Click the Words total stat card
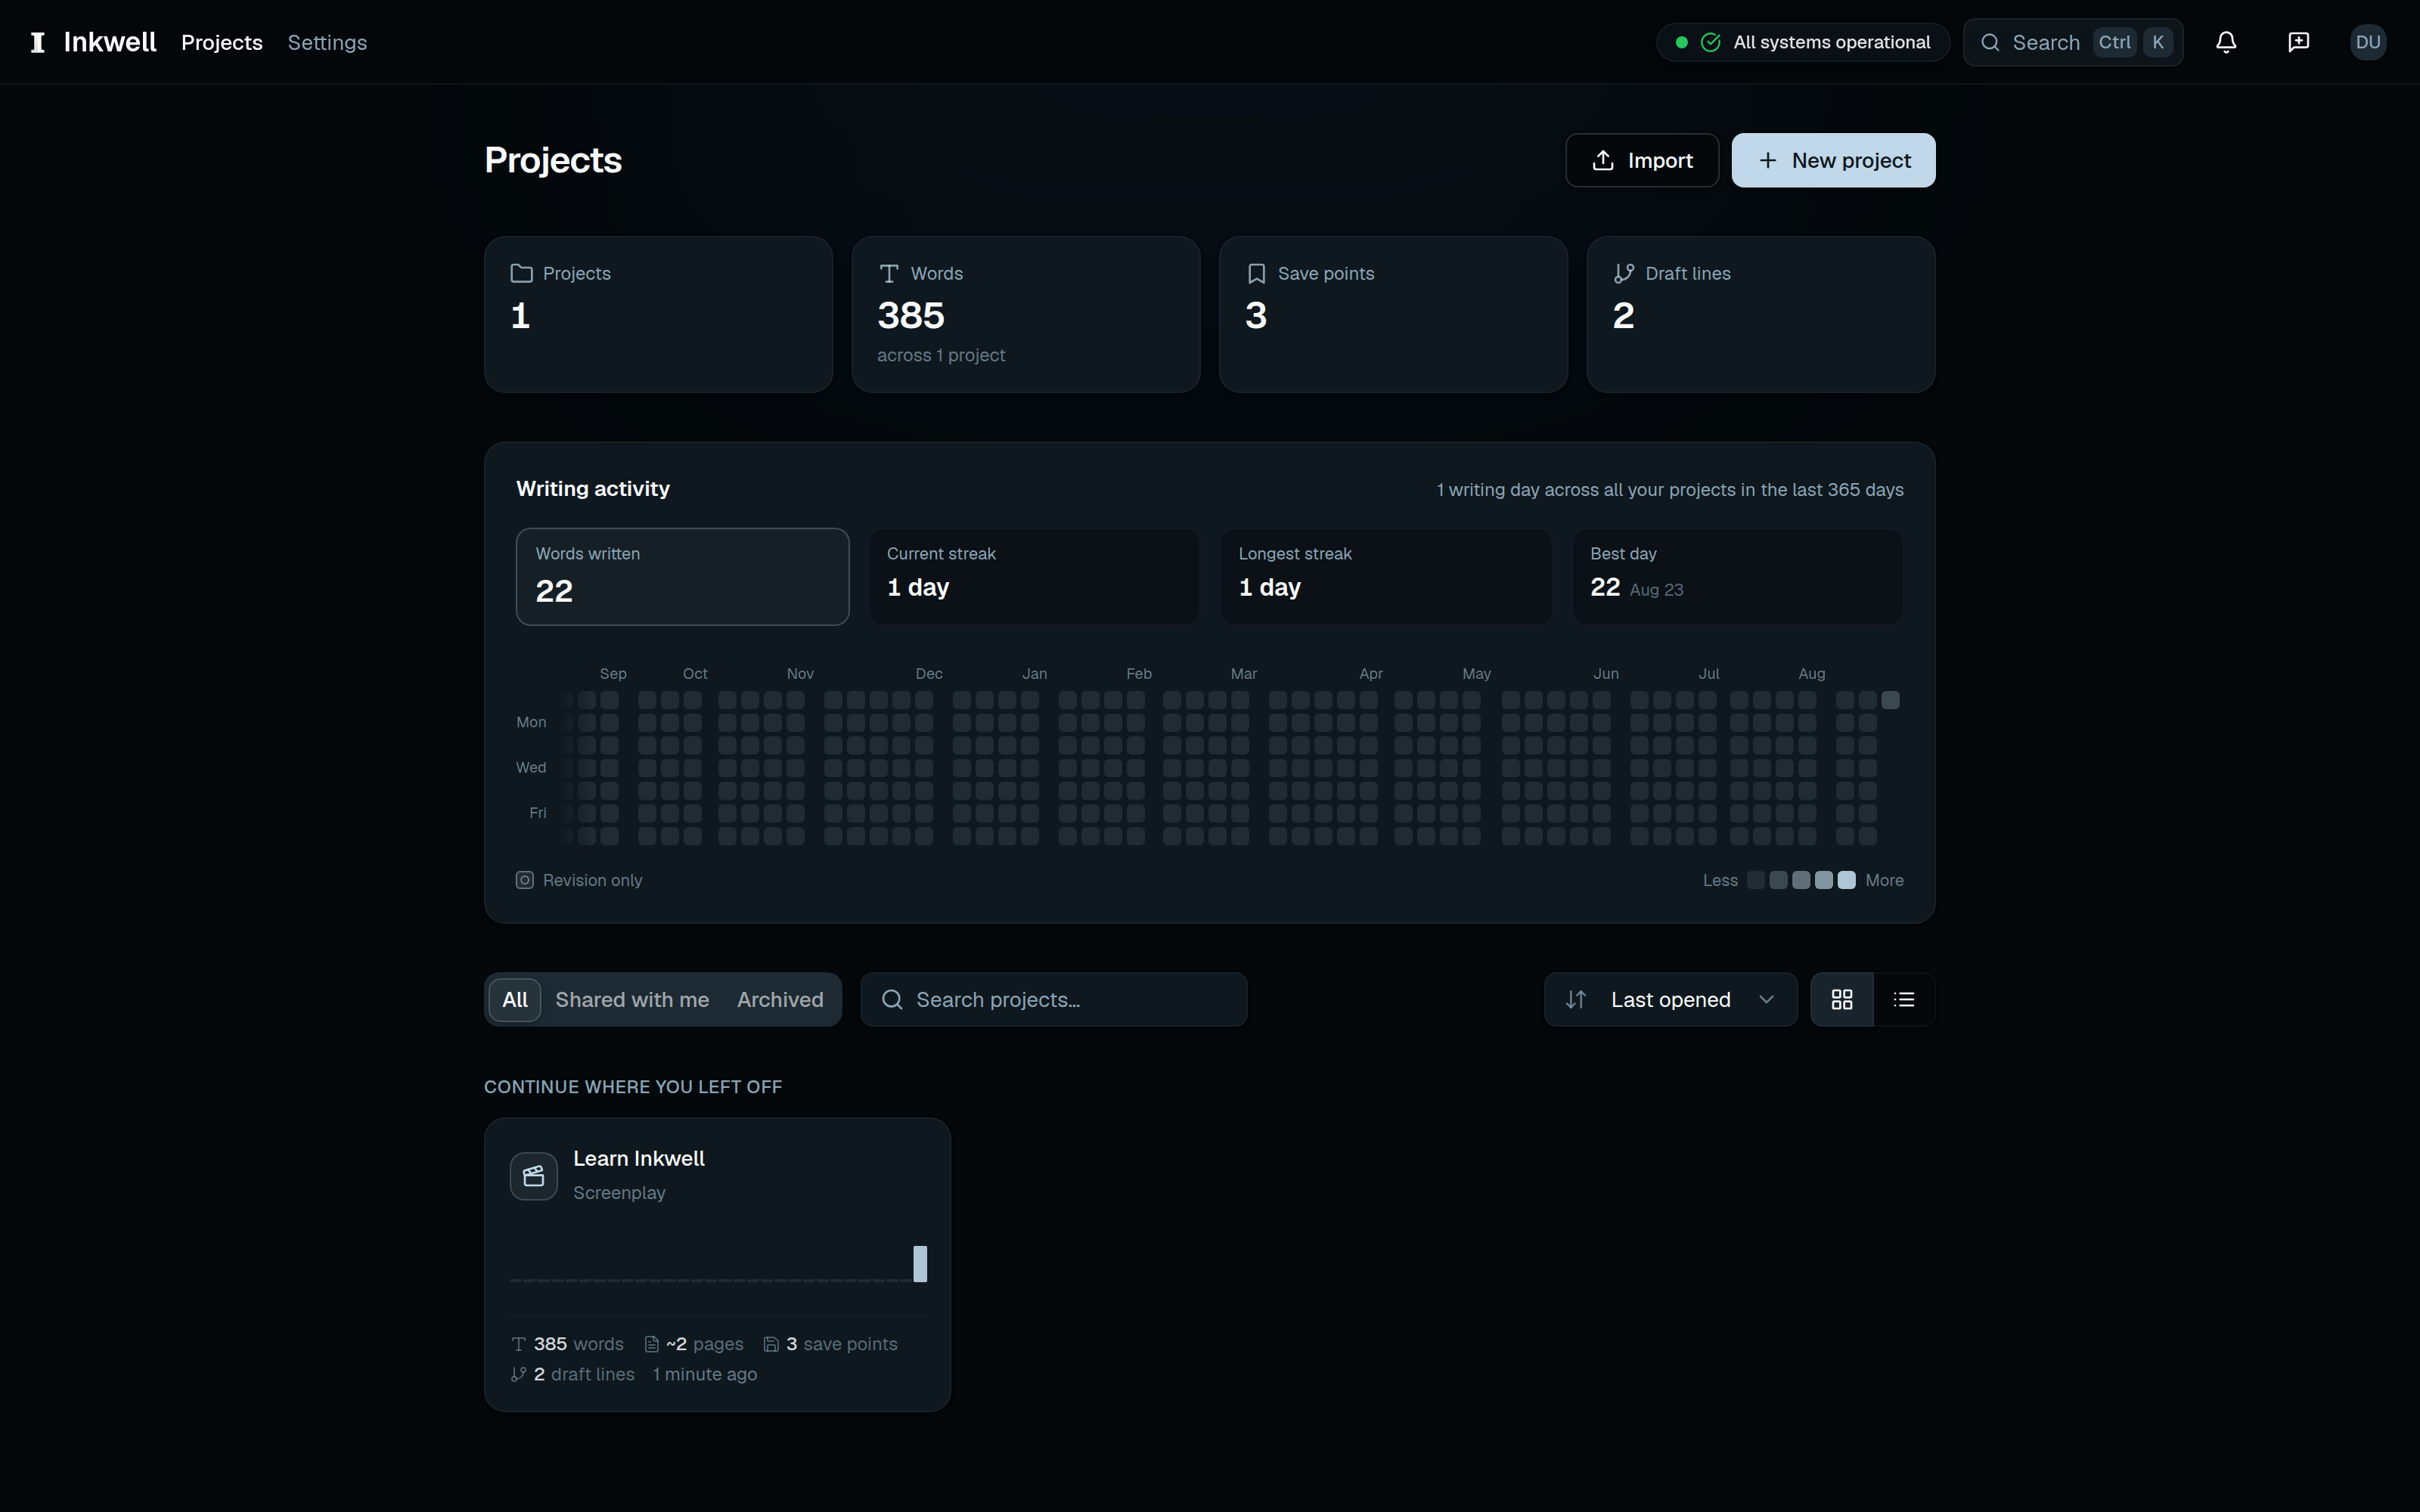This screenshot has height=1512, width=2420. point(1026,314)
